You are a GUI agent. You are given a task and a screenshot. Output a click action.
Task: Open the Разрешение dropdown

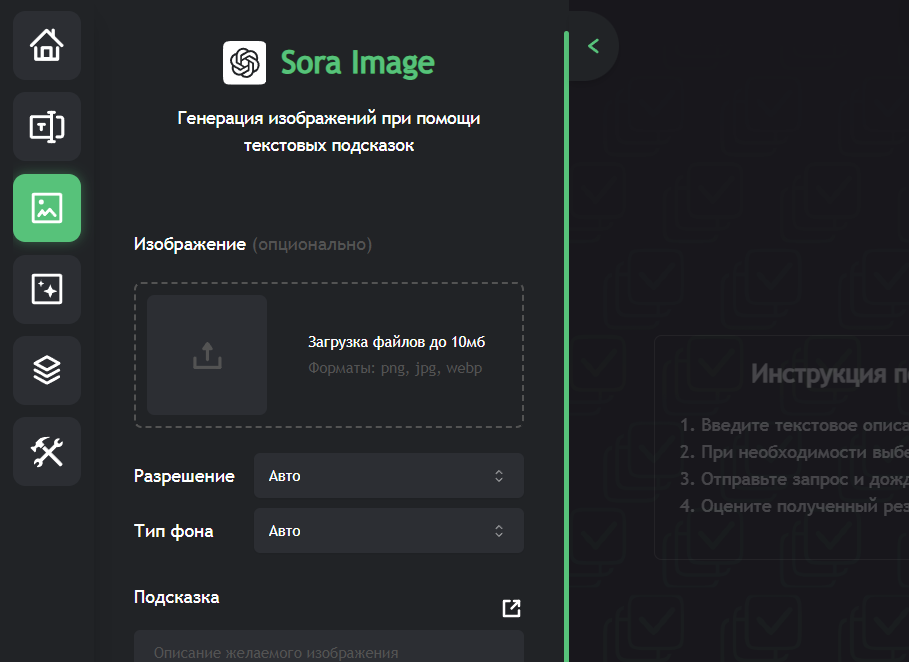389,476
